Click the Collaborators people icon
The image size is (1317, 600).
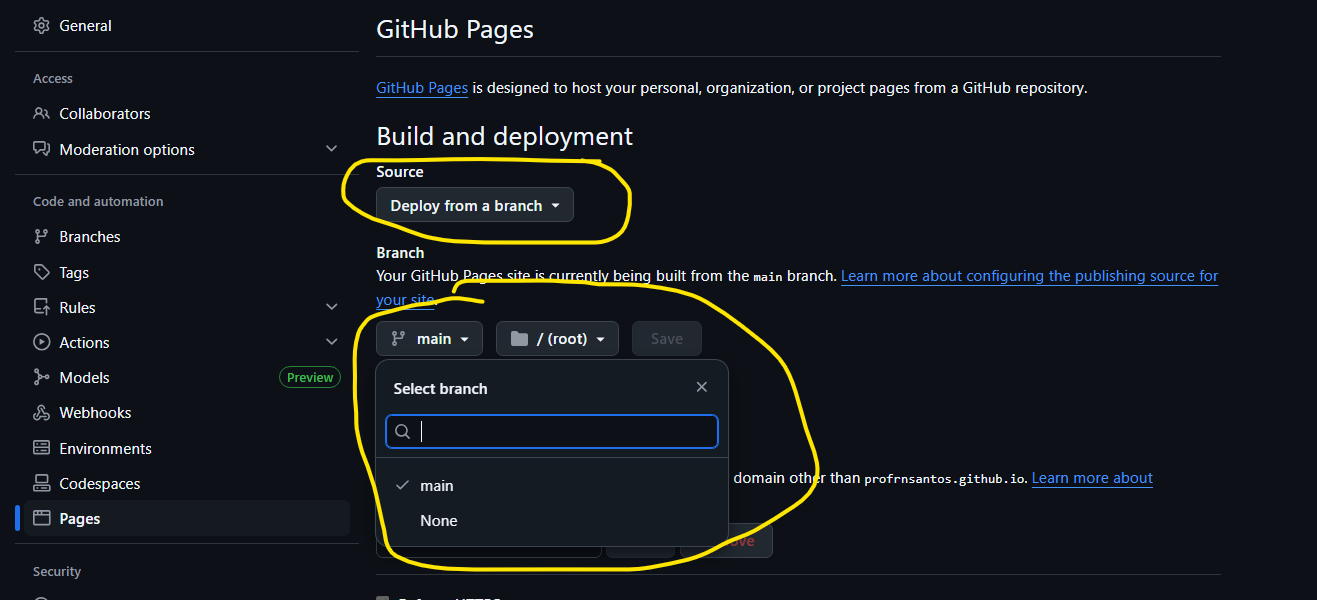coord(41,114)
